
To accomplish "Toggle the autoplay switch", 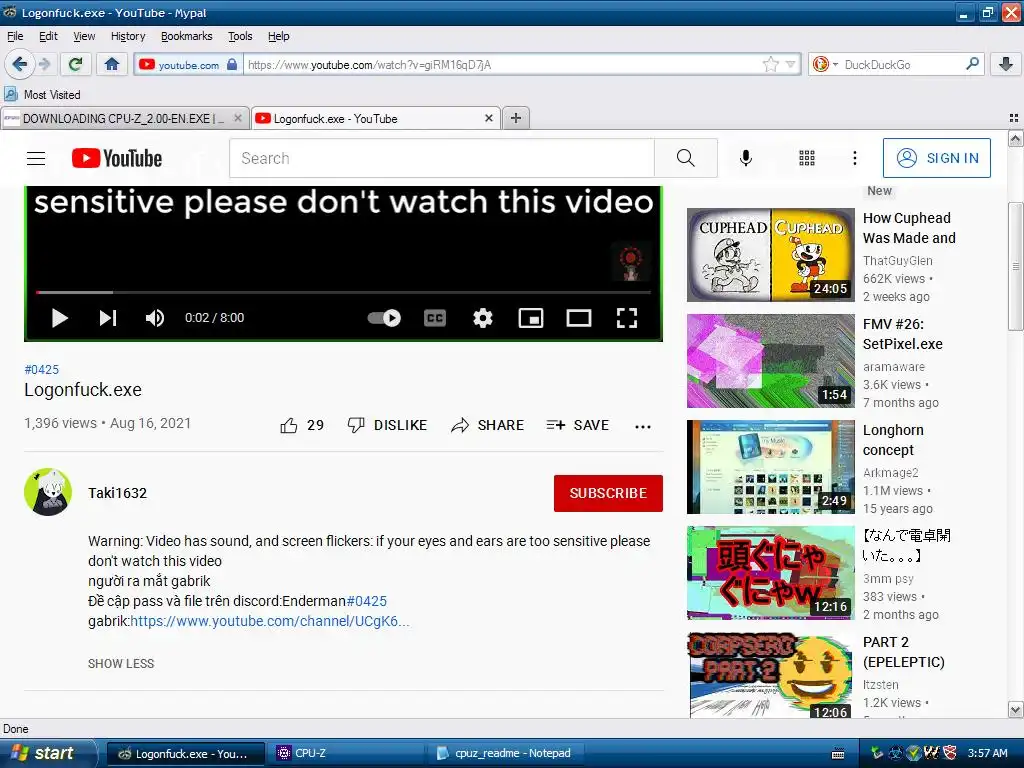I will [384, 318].
